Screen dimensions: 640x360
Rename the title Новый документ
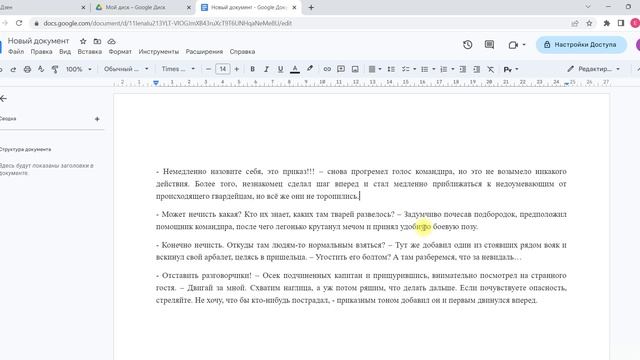[x=38, y=41]
